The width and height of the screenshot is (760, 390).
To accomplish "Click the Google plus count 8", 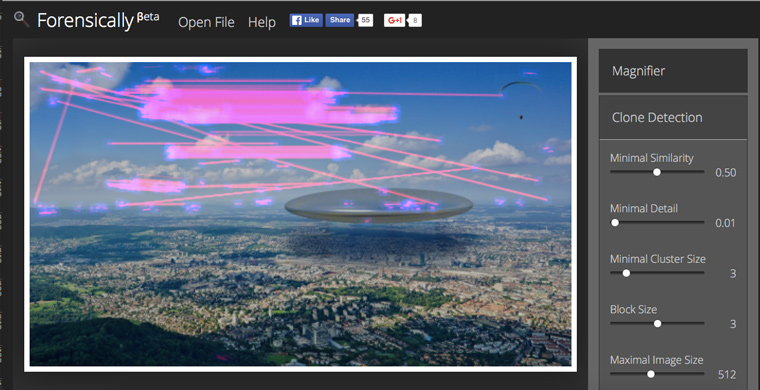I will coord(415,20).
